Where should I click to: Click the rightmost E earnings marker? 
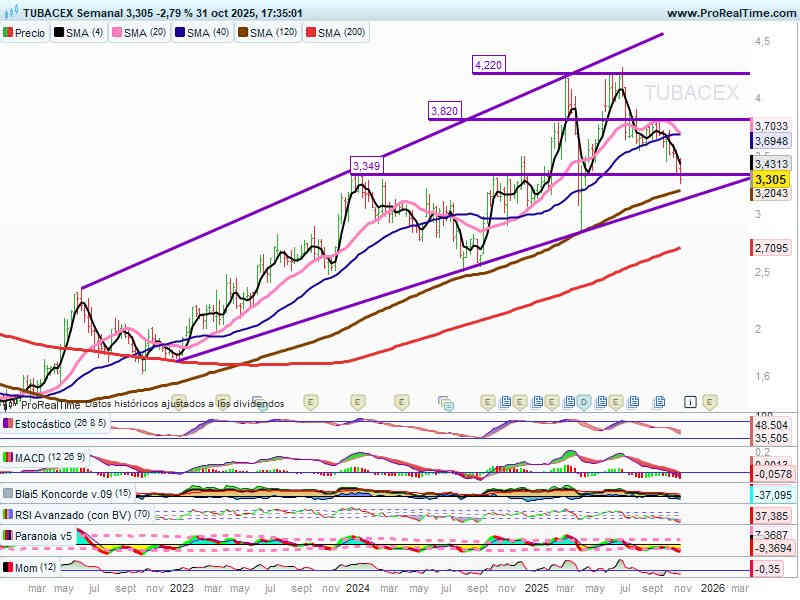pos(709,402)
